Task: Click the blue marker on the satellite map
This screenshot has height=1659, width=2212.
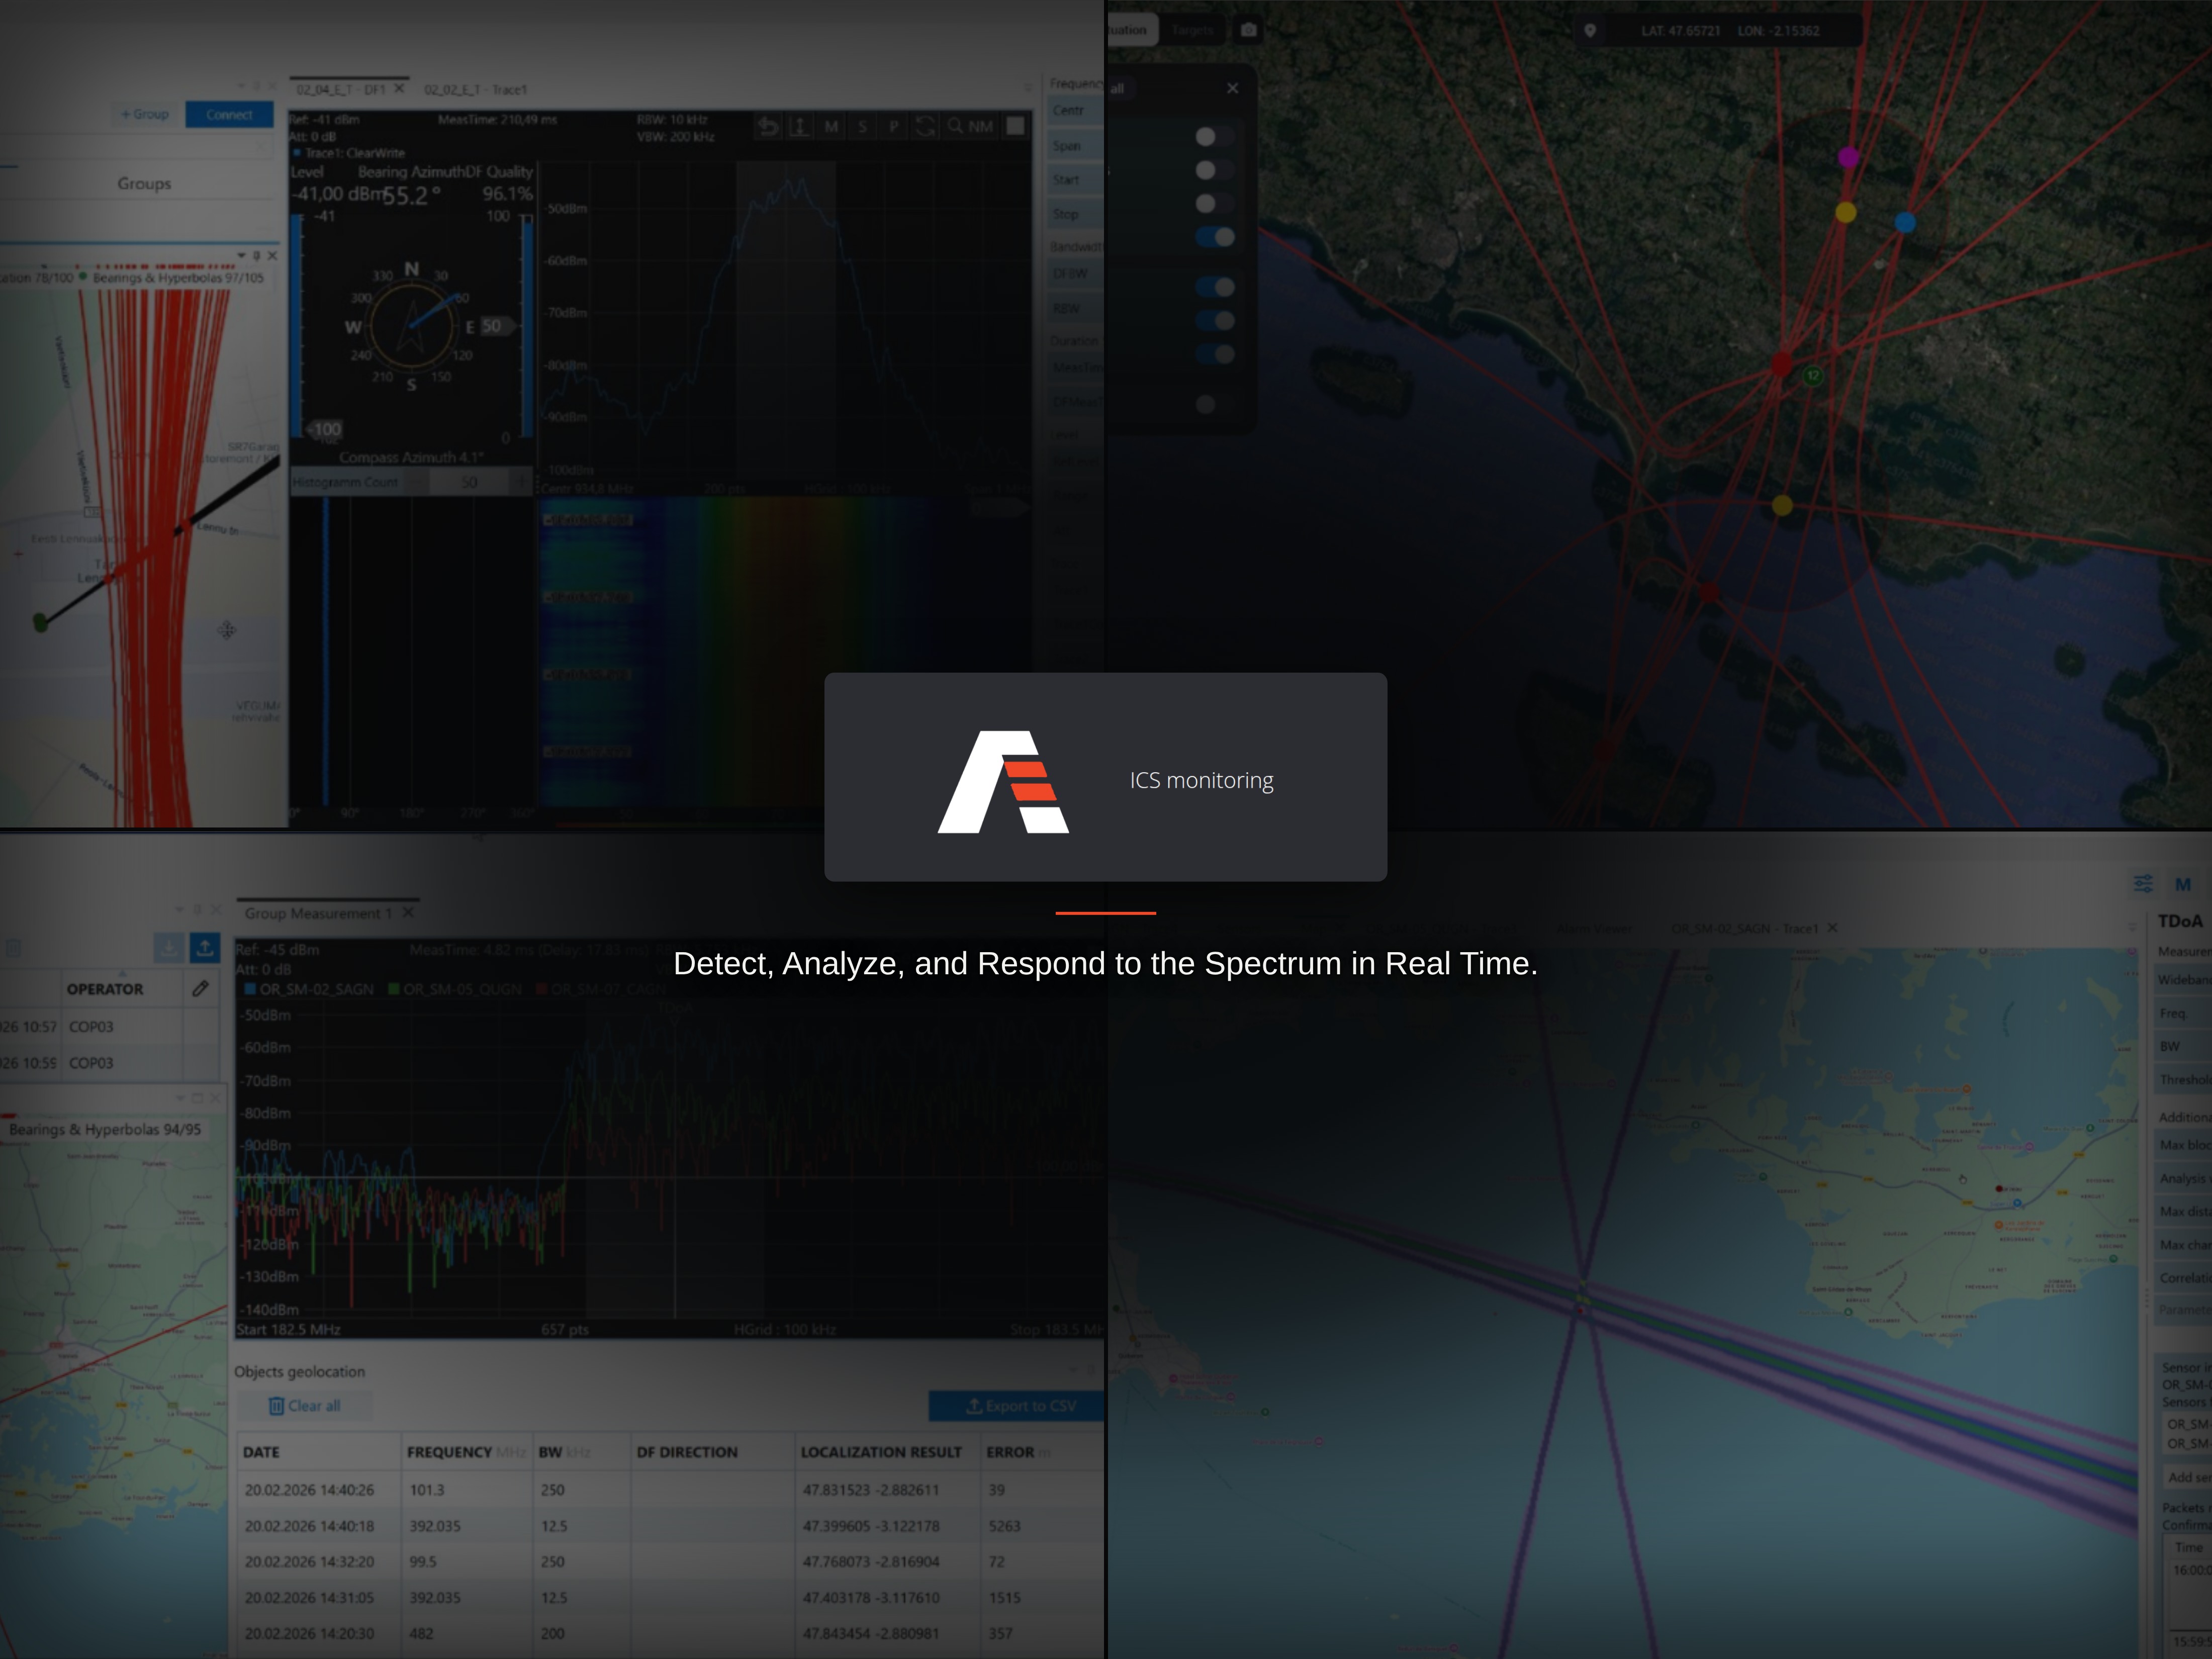Action: 1905,222
